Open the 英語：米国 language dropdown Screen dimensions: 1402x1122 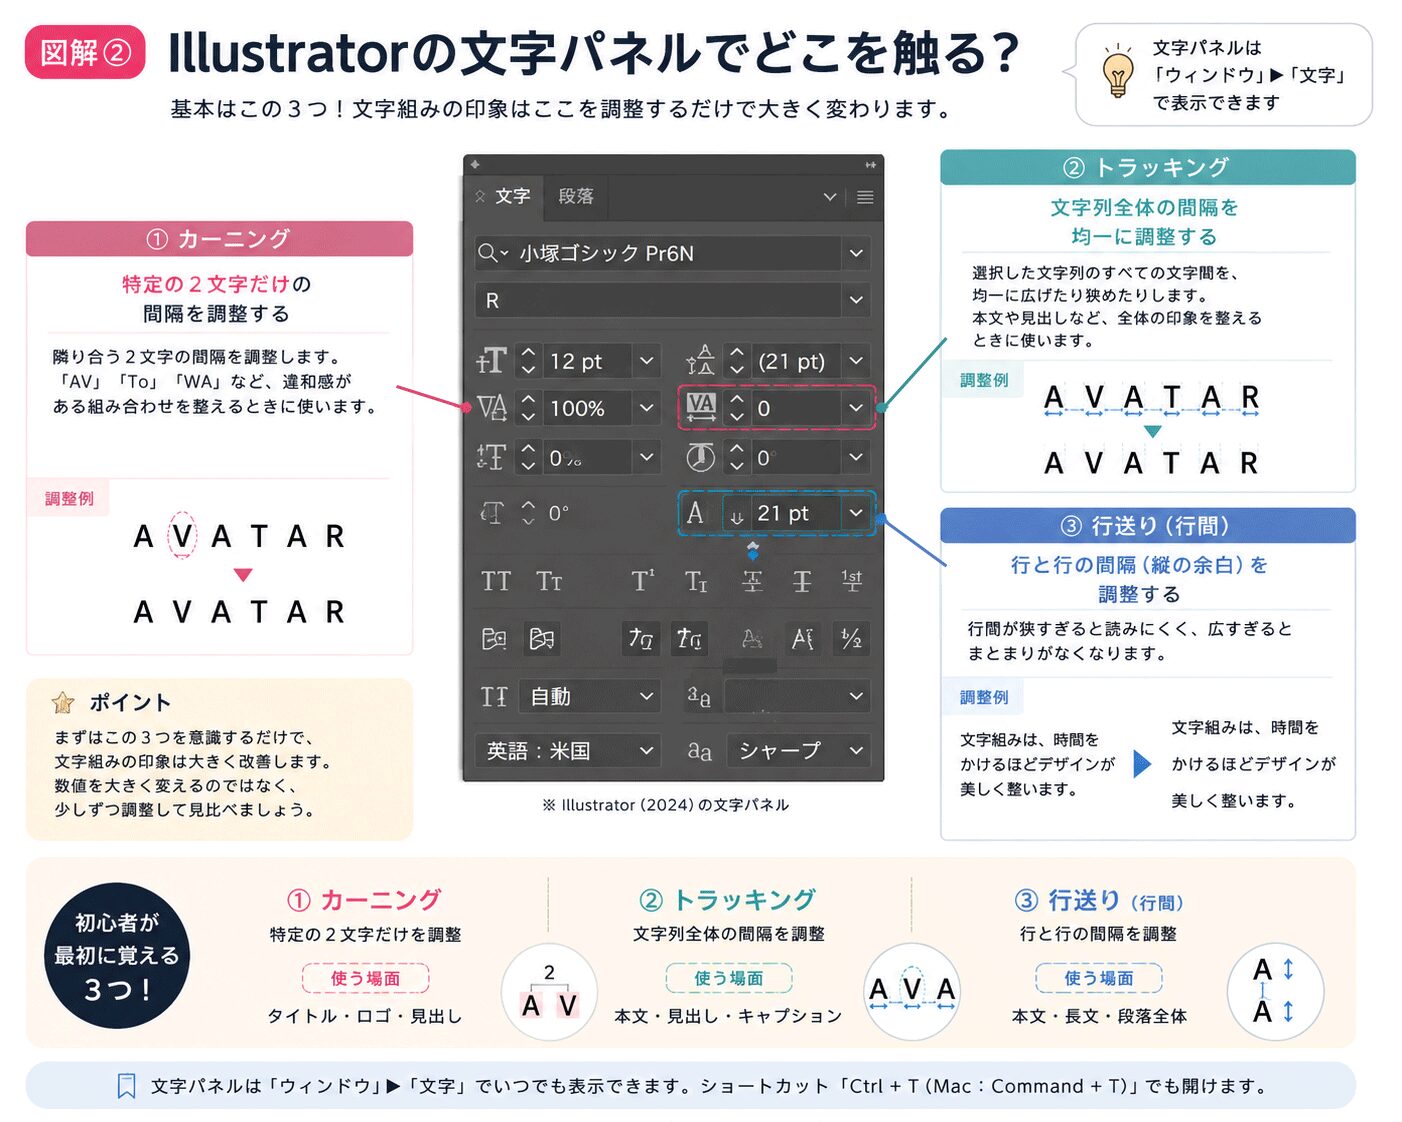567,750
